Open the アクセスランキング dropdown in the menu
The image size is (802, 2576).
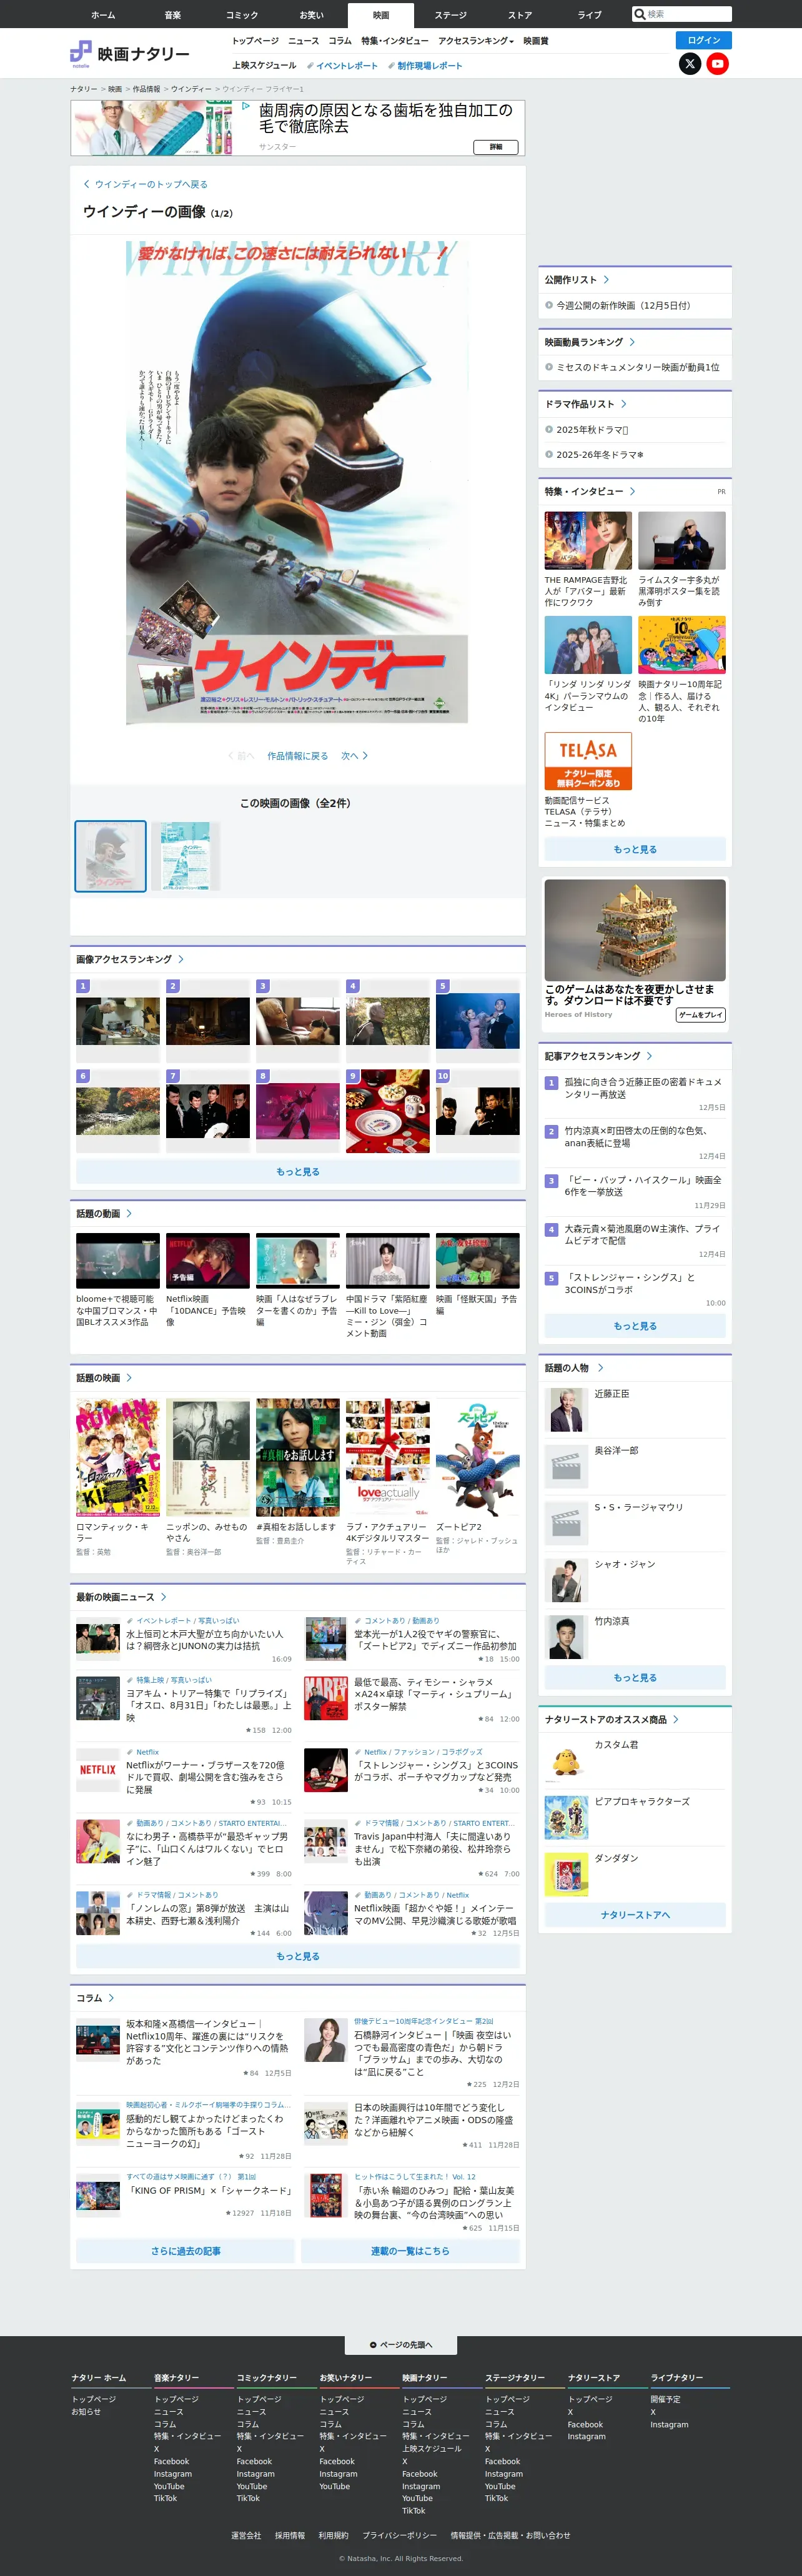tap(476, 41)
